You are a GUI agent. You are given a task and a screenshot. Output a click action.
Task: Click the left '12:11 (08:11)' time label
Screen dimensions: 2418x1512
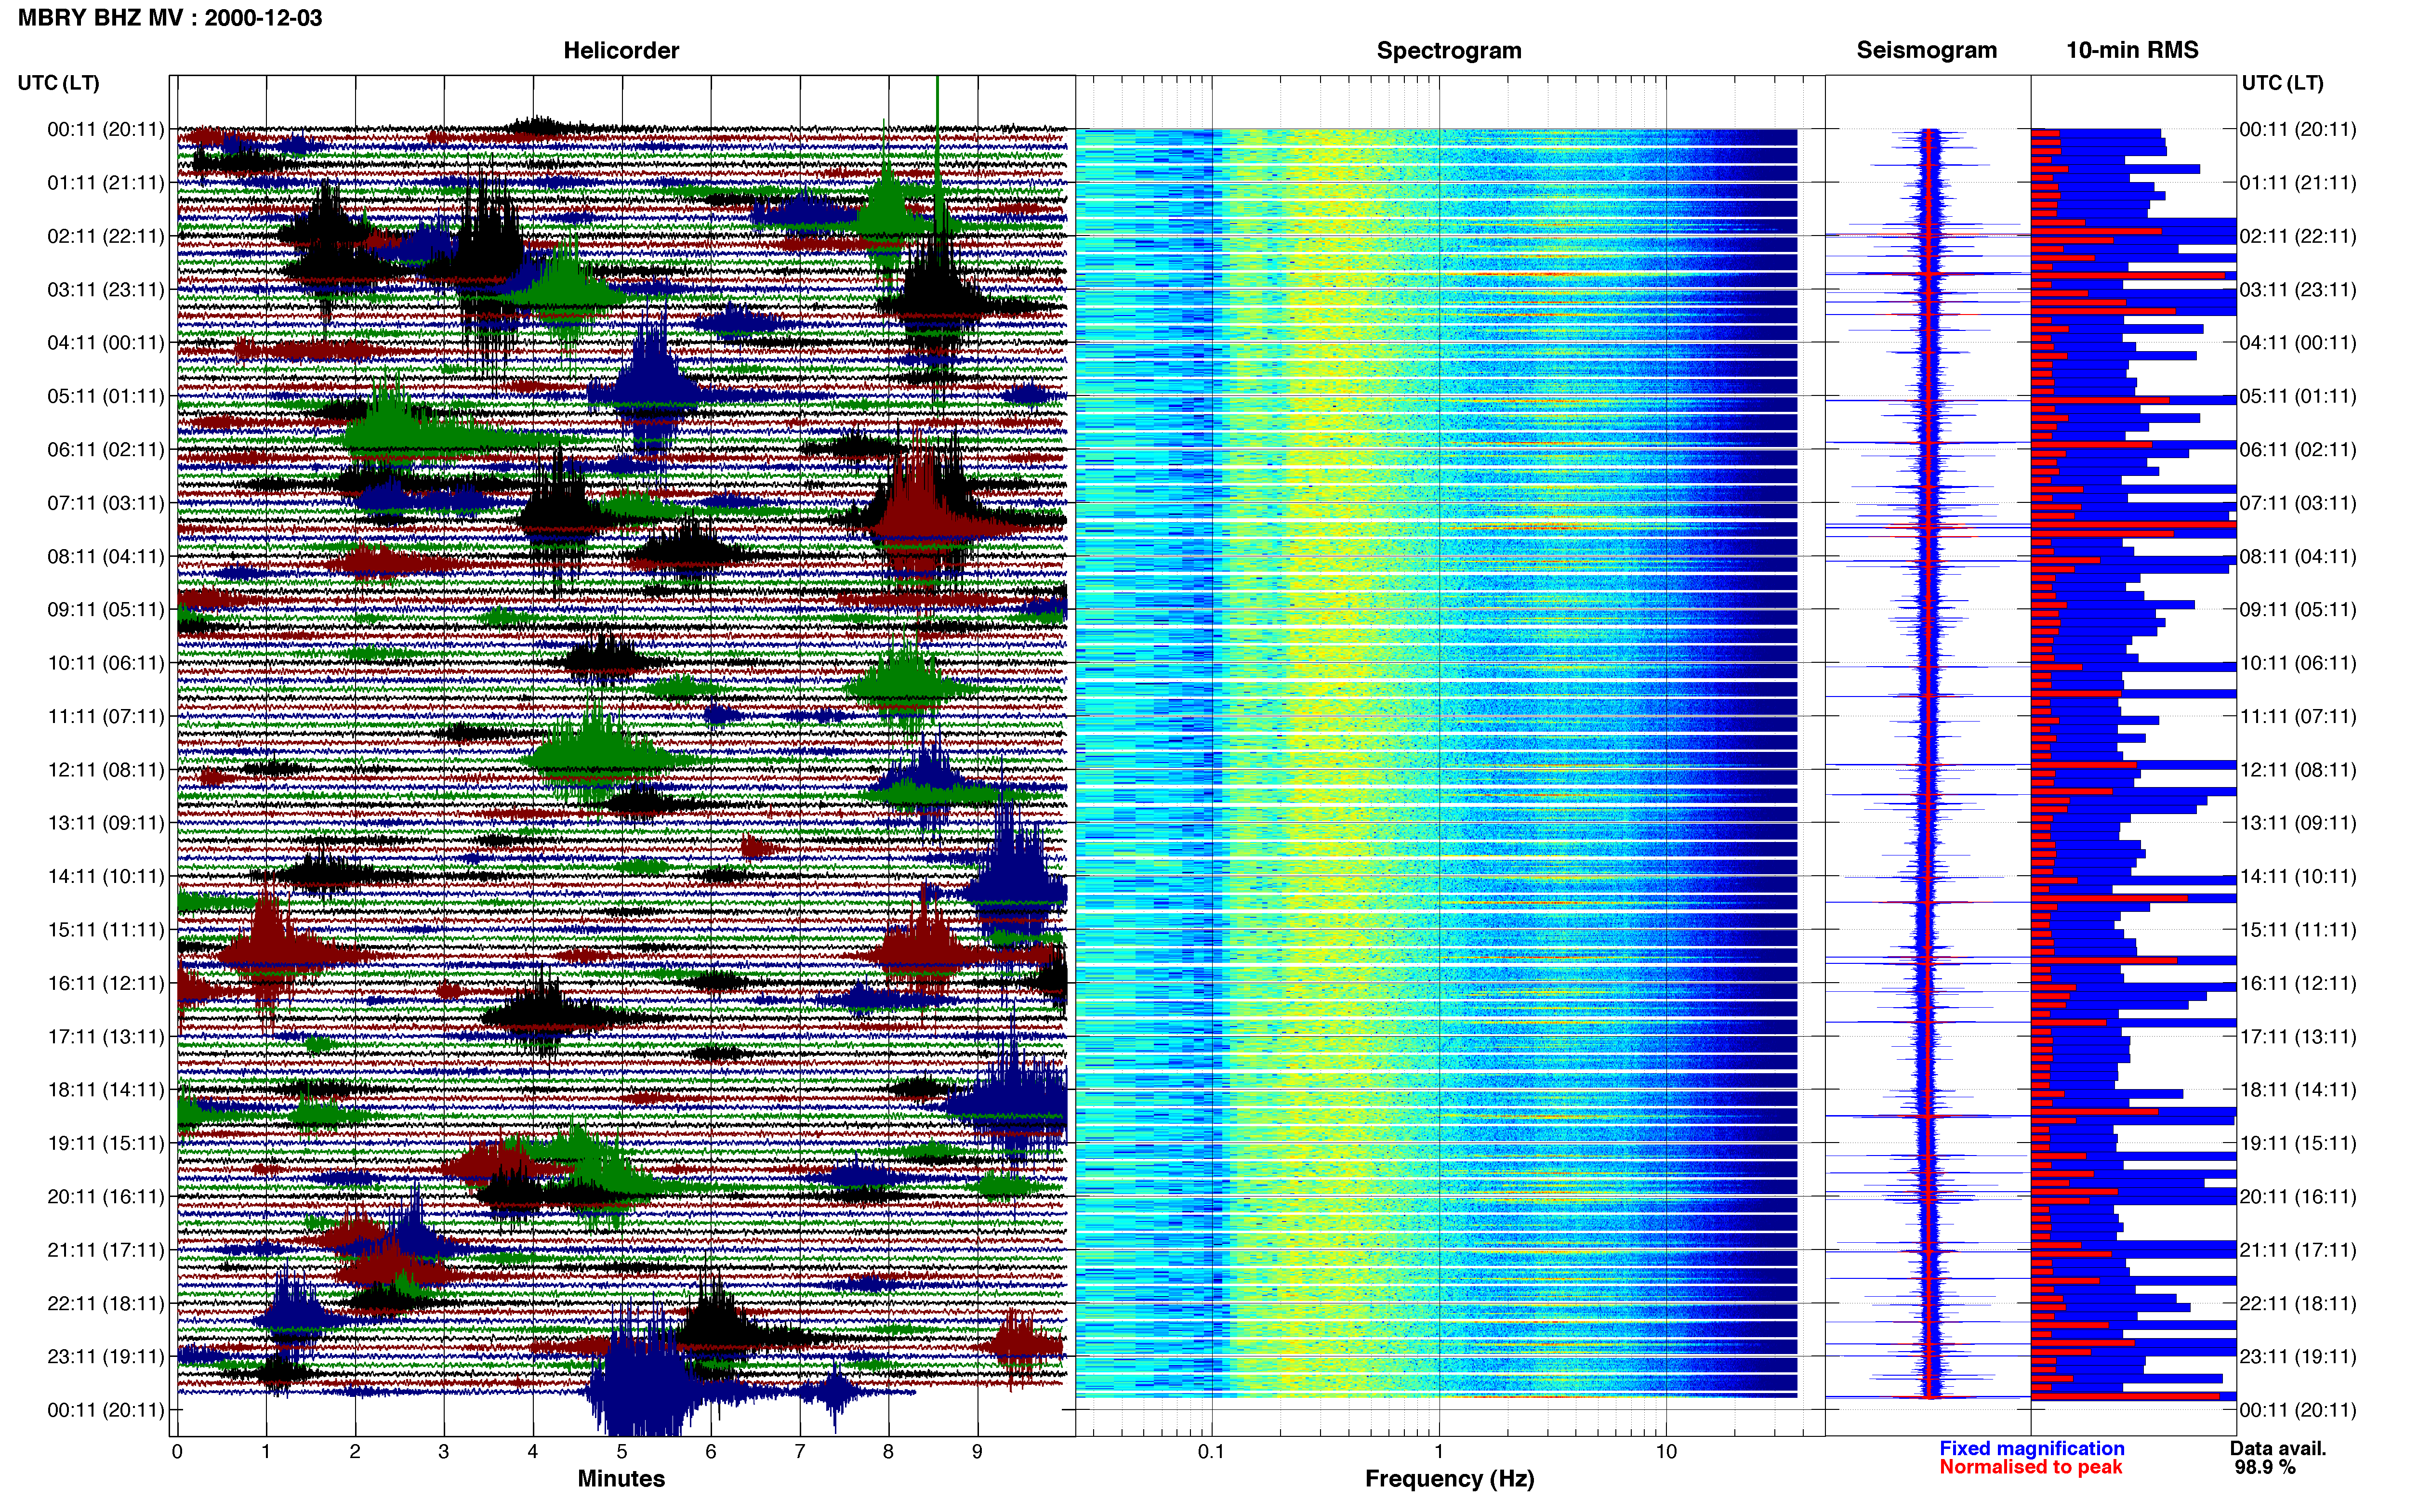tap(106, 770)
